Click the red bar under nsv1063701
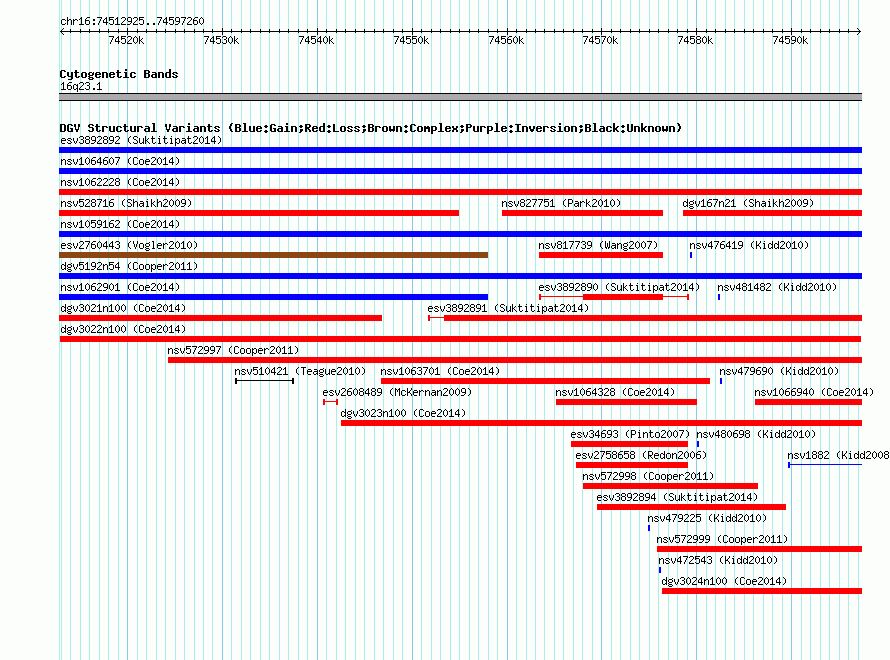The image size is (890, 660). pos(545,381)
